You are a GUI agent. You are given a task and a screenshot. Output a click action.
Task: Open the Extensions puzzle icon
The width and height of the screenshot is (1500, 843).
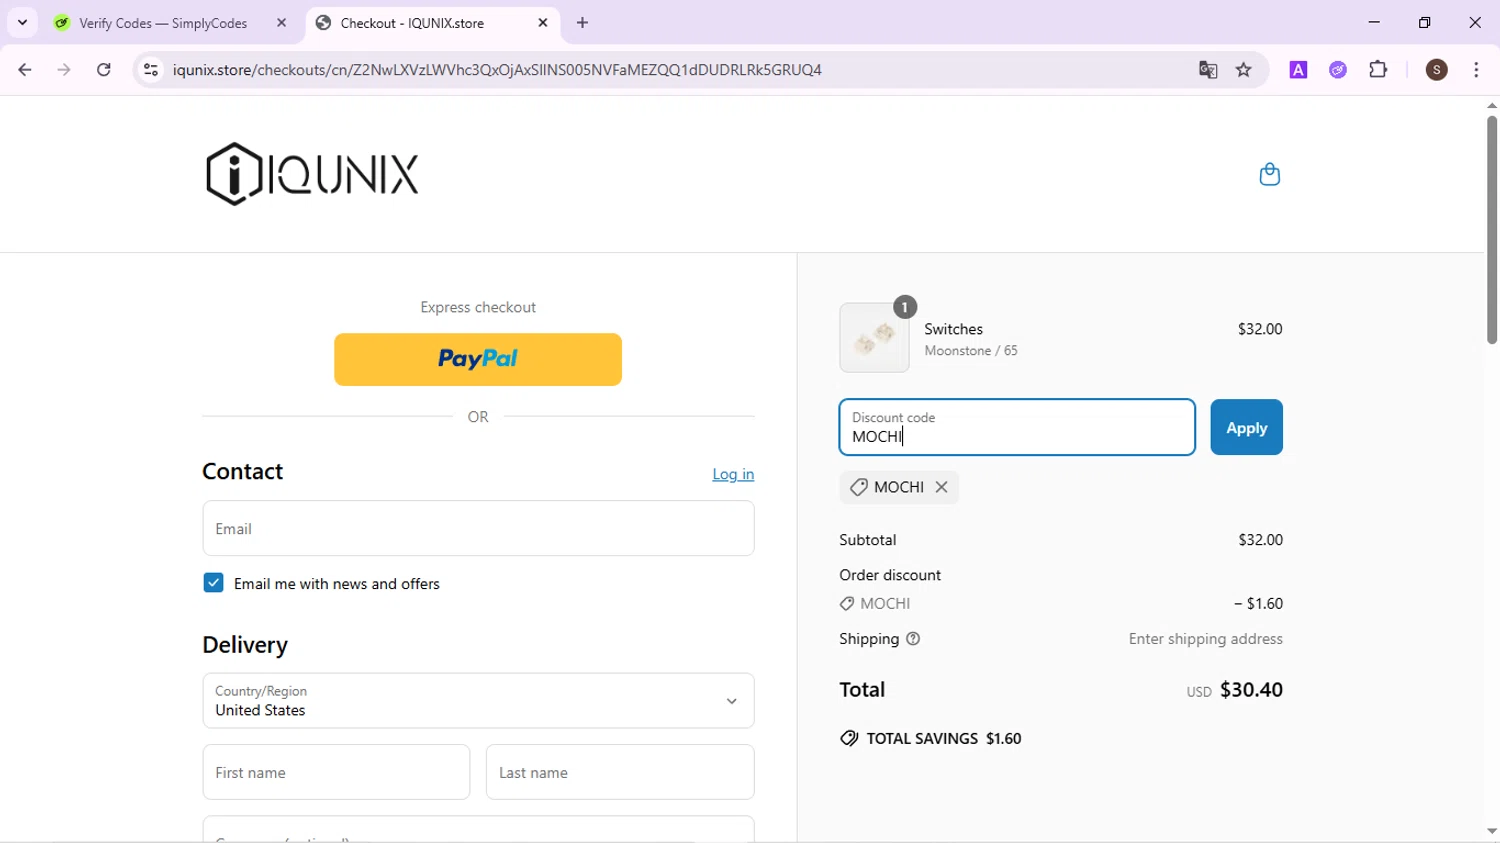[1378, 70]
